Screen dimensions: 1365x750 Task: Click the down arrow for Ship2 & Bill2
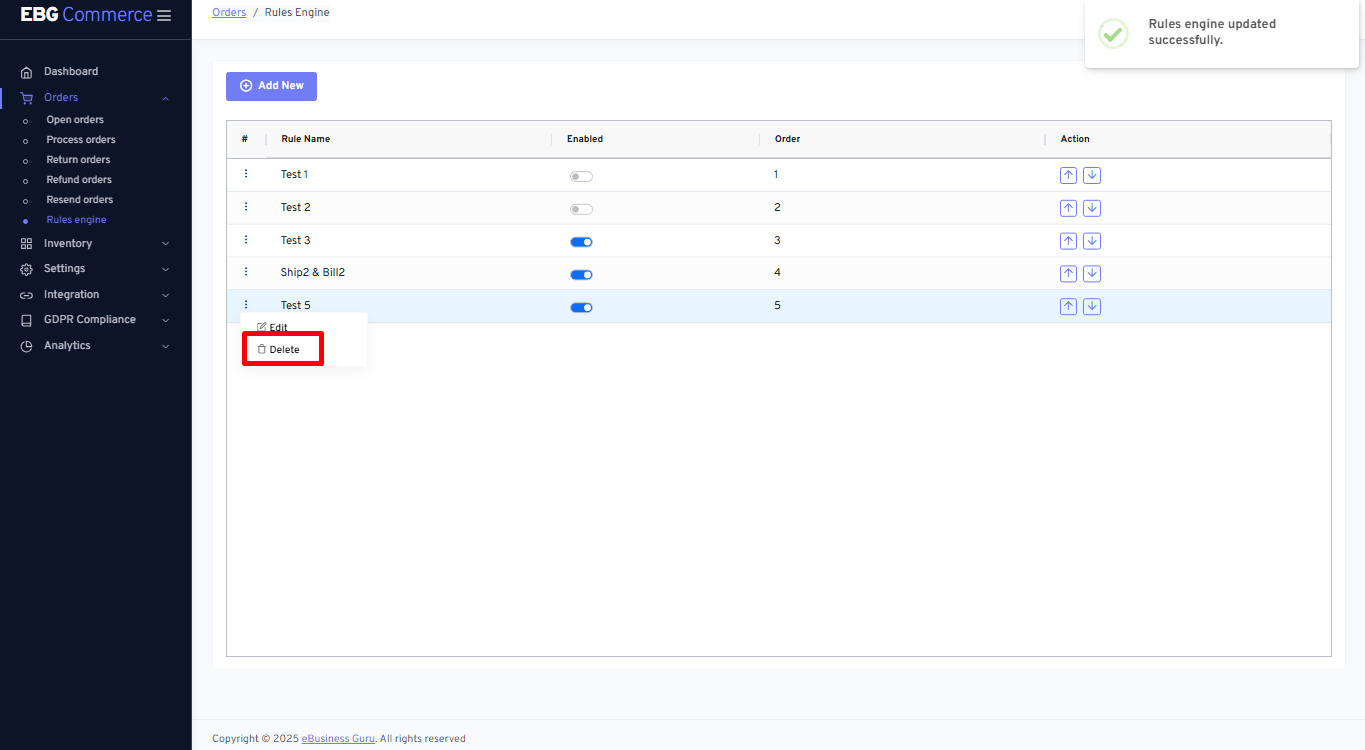(1092, 274)
